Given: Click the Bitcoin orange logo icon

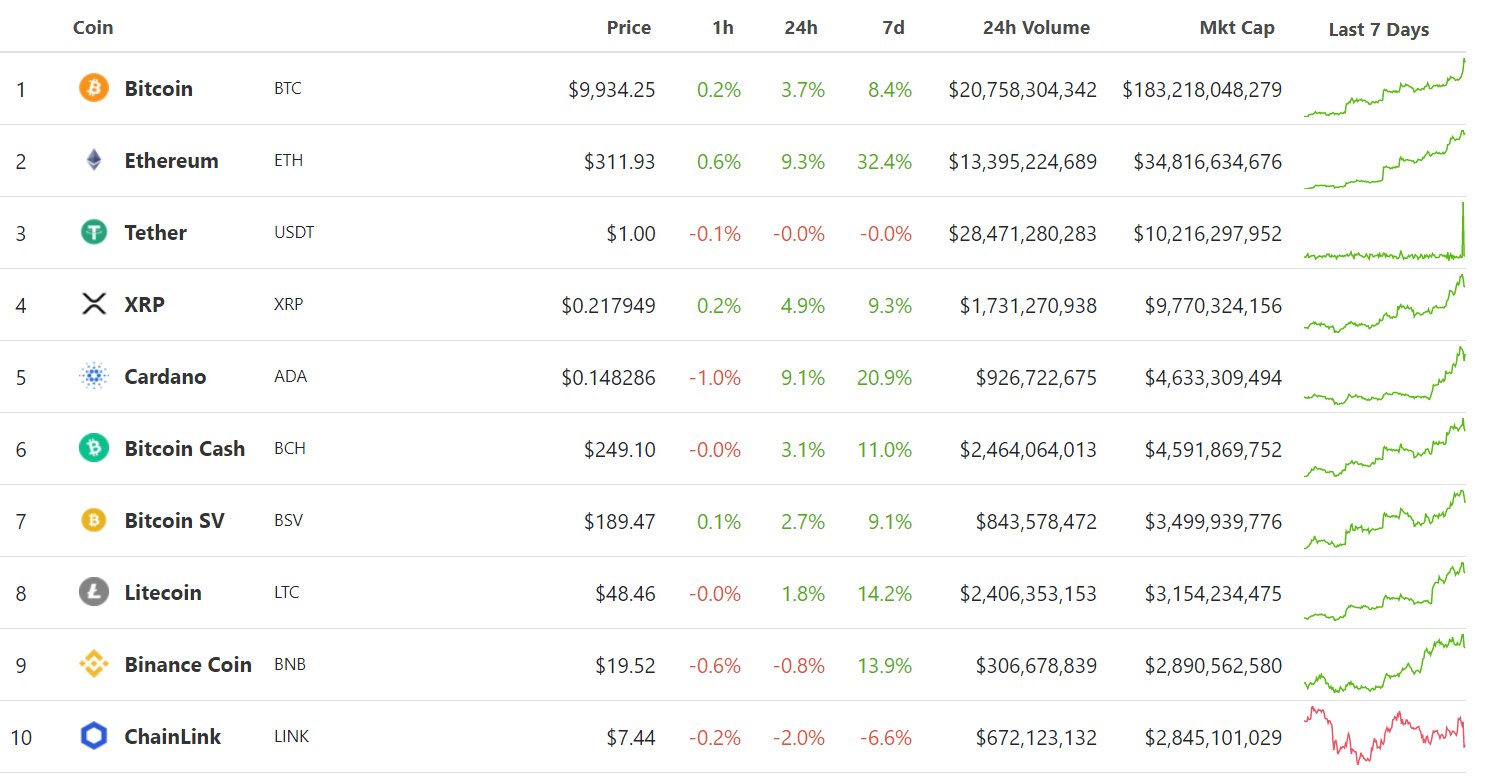Looking at the screenshot, I should 93,88.
